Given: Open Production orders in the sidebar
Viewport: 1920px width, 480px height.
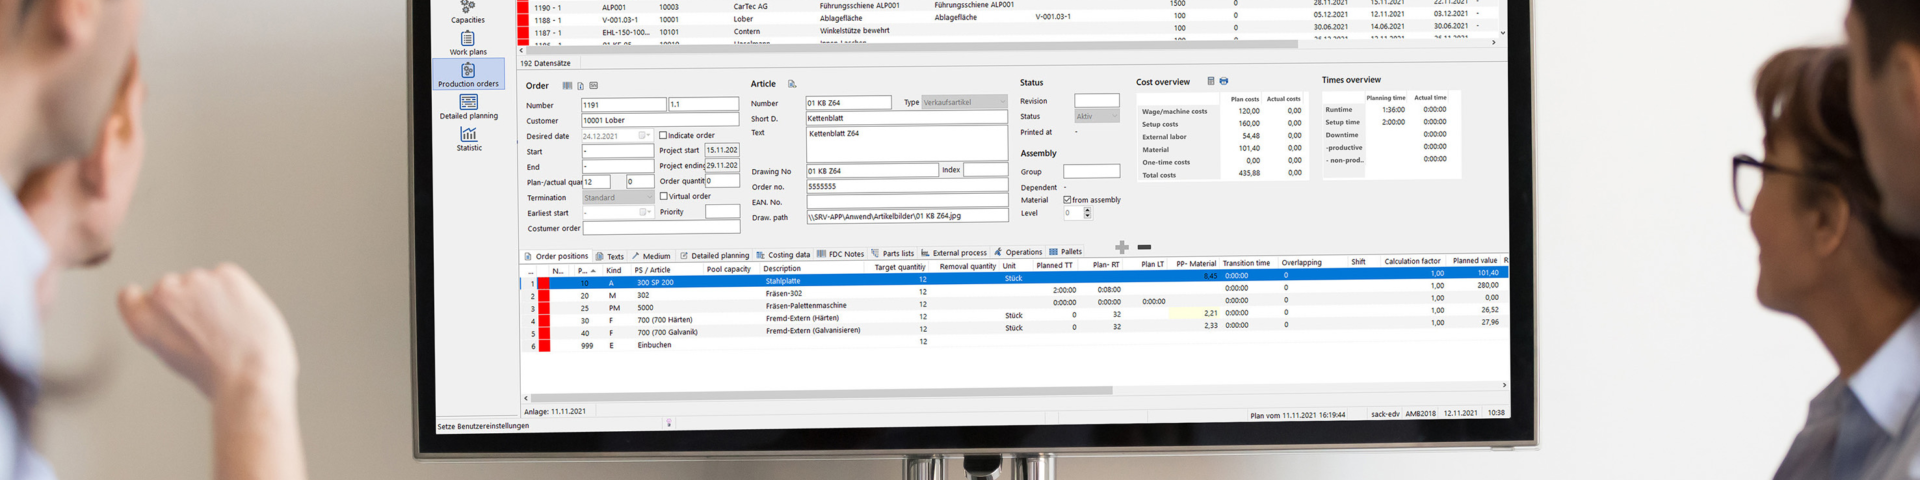Looking at the screenshot, I should [x=468, y=74].
